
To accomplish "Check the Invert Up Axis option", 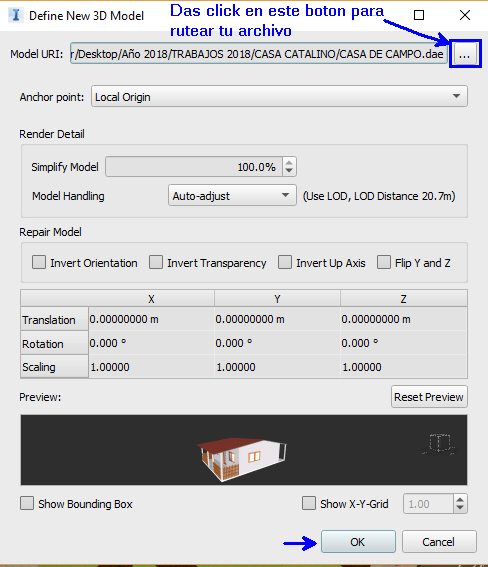I will pyautogui.click(x=285, y=262).
